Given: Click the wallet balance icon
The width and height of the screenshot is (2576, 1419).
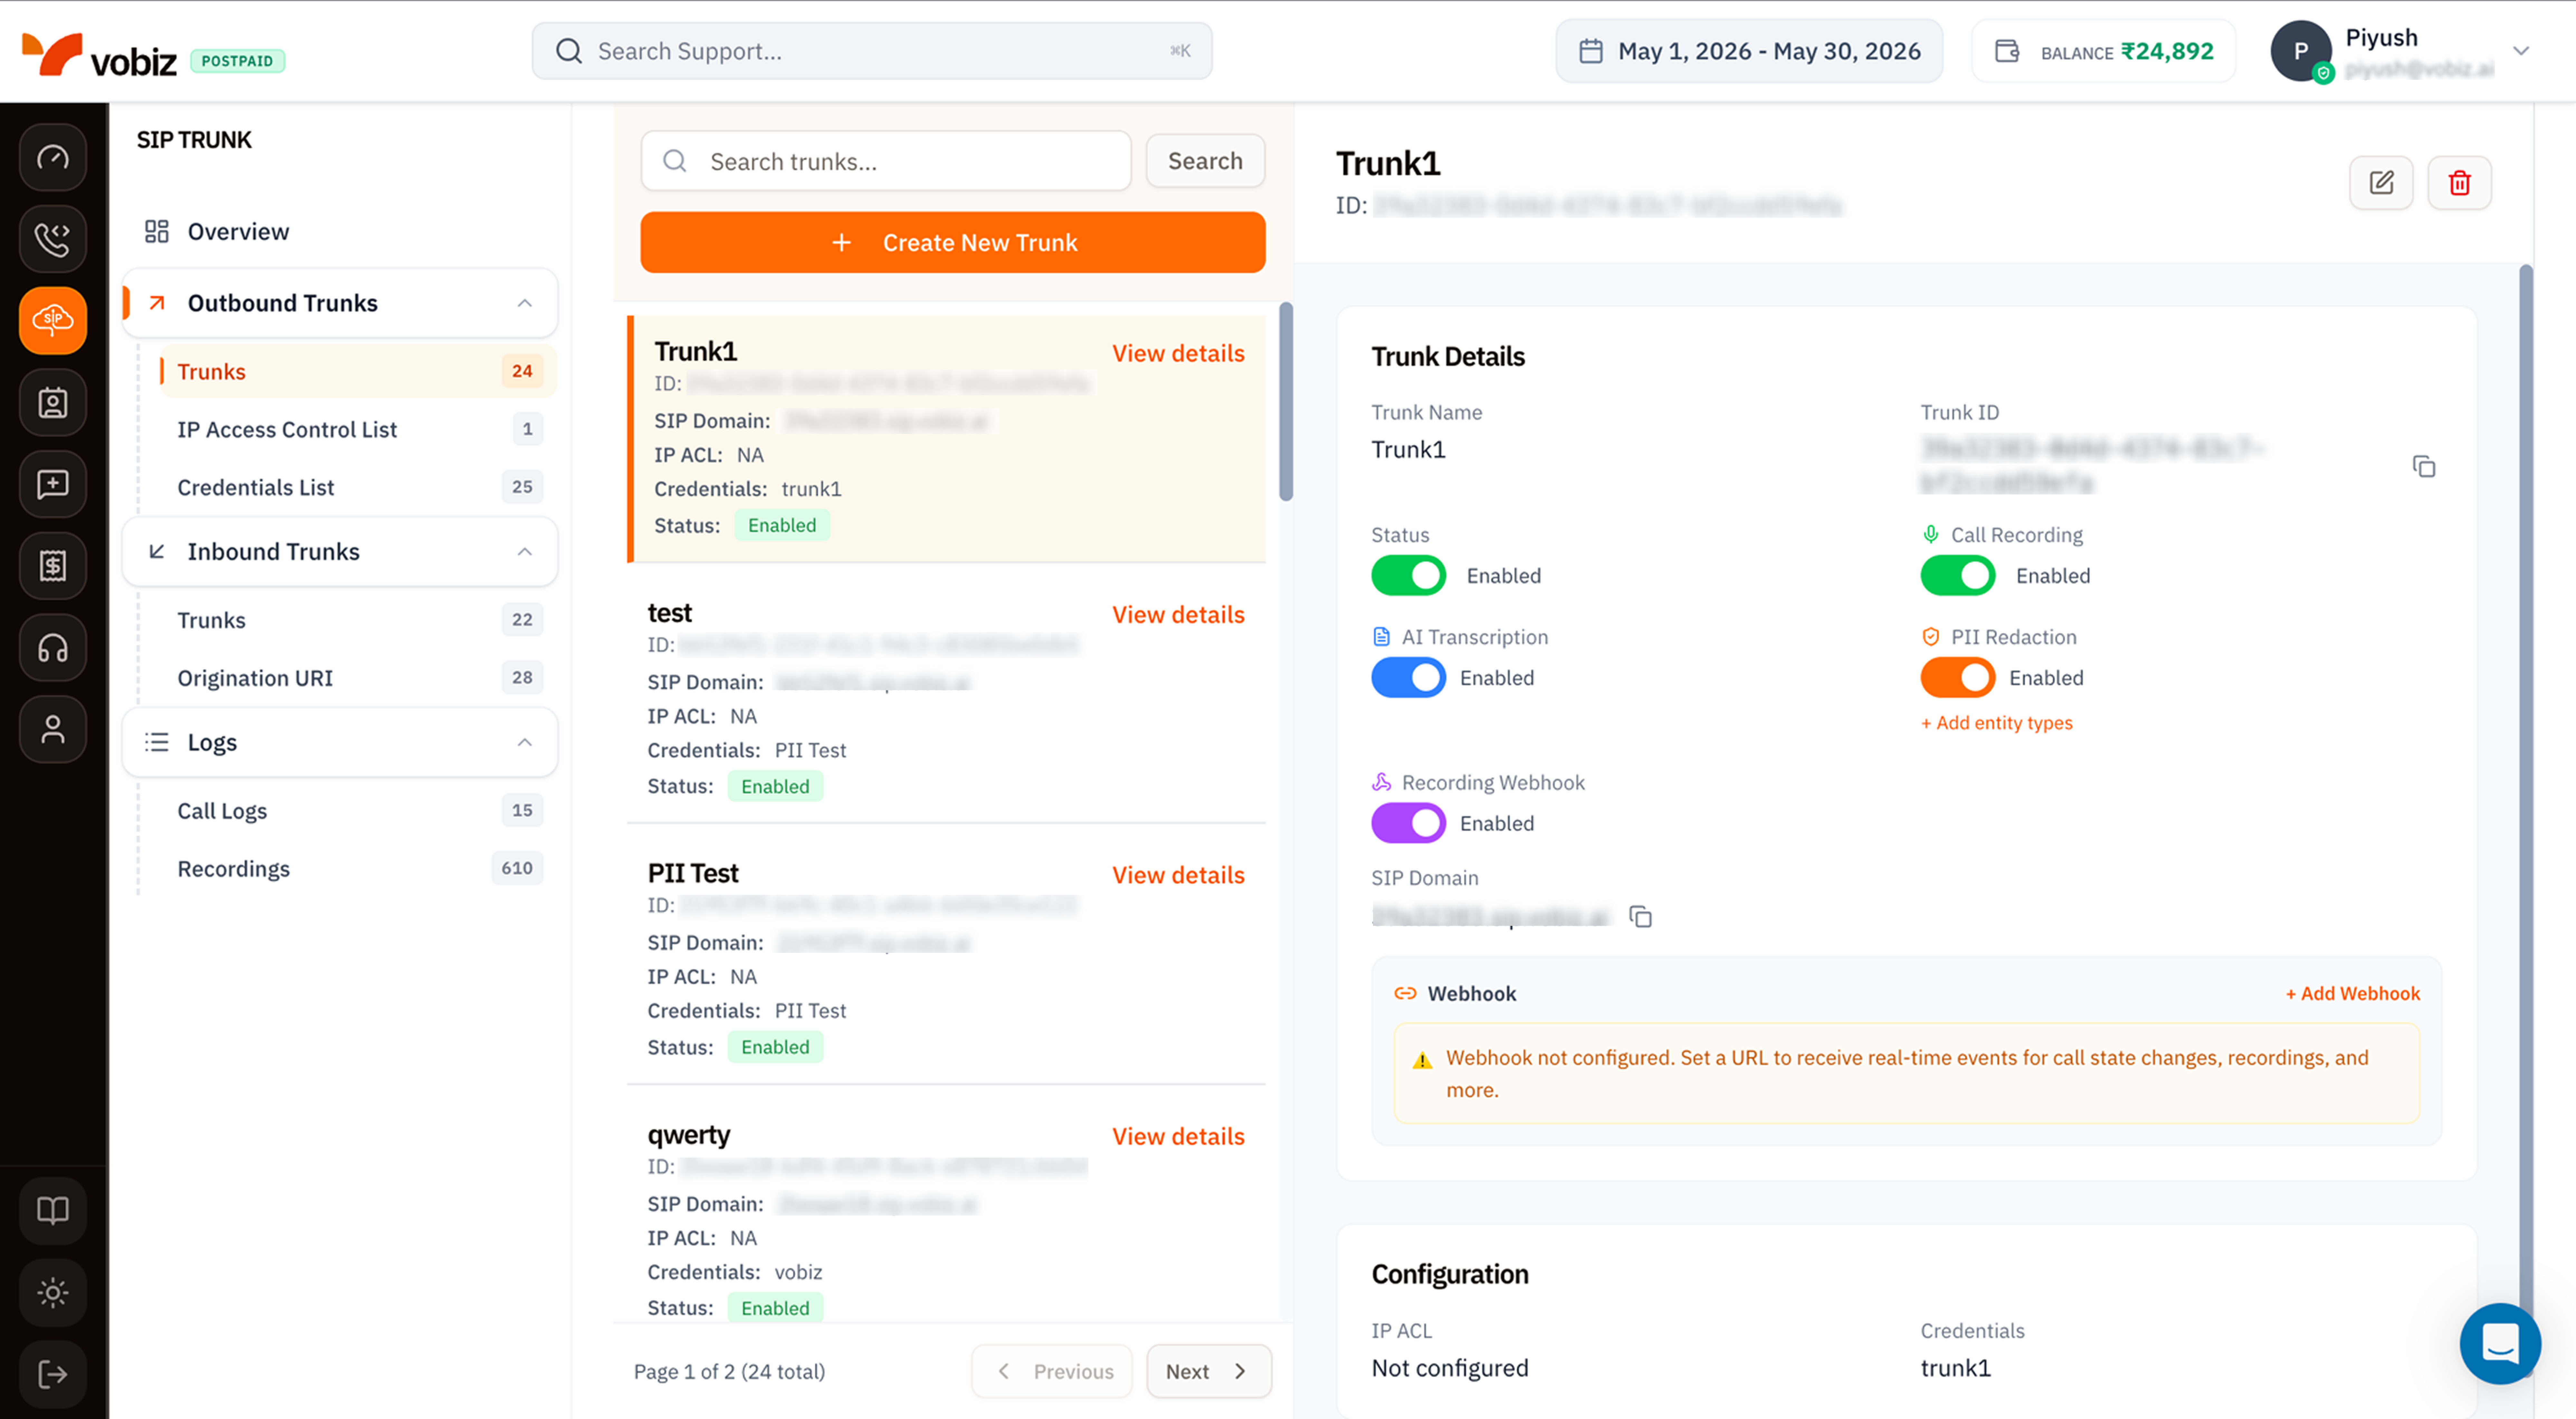Looking at the screenshot, I should 2007,51.
